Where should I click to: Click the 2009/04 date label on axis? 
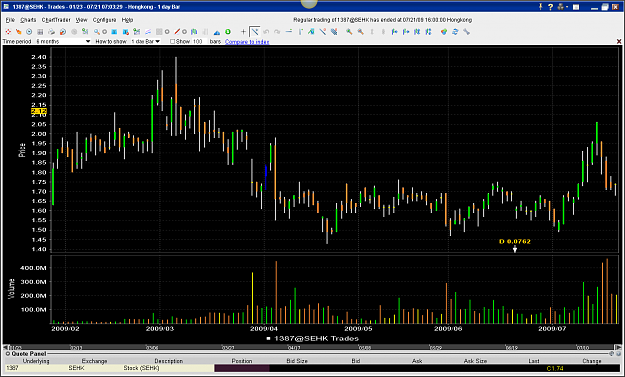(x=264, y=329)
